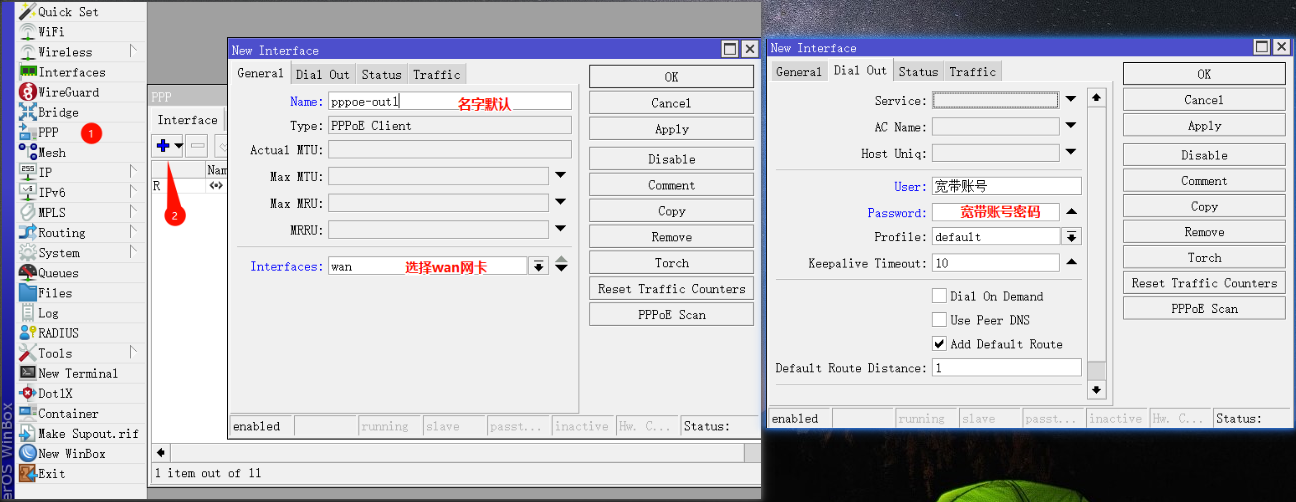Open WireGuard from the sidebar
This screenshot has width=1296, height=502.
[68, 92]
